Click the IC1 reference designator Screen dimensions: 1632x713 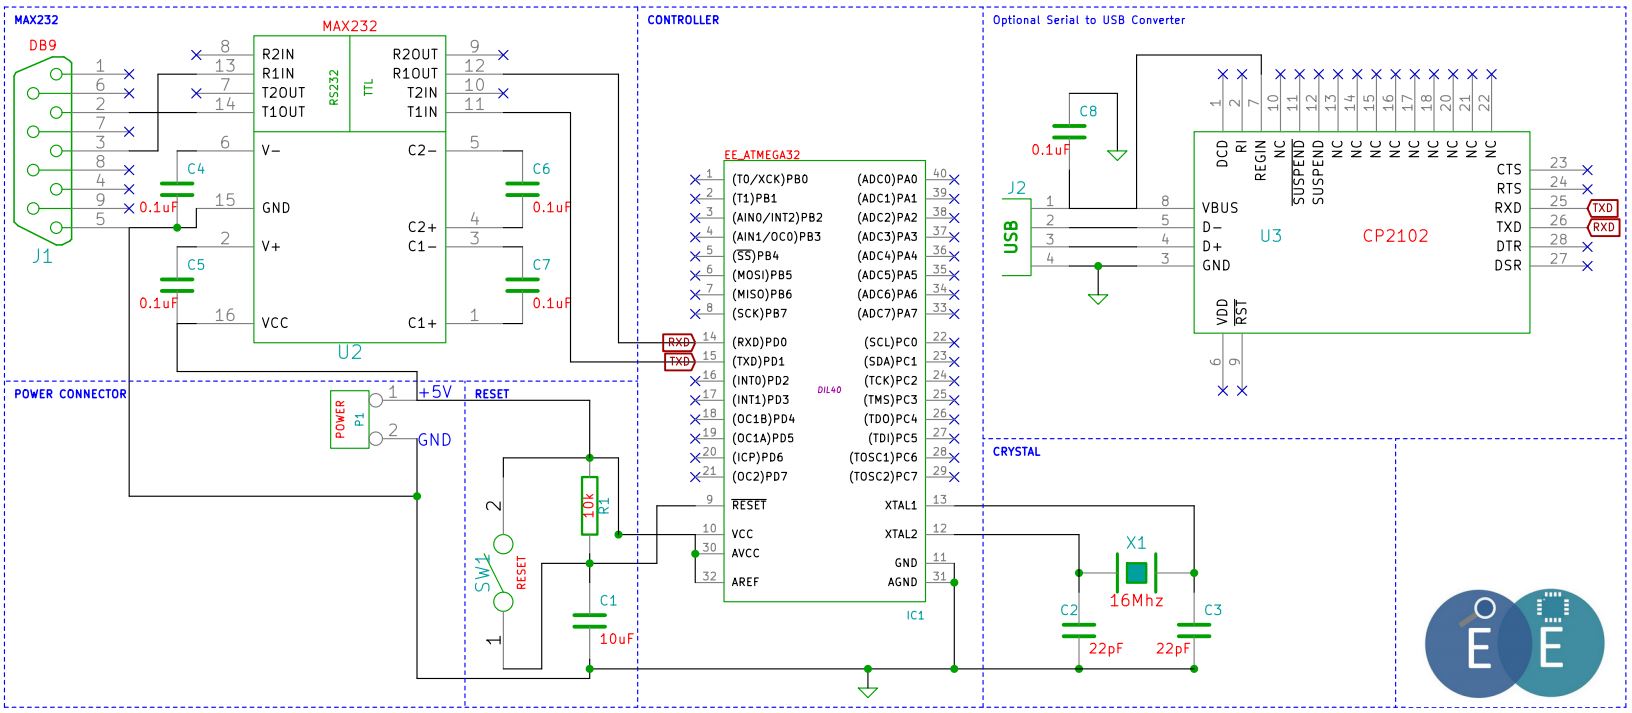(915, 616)
